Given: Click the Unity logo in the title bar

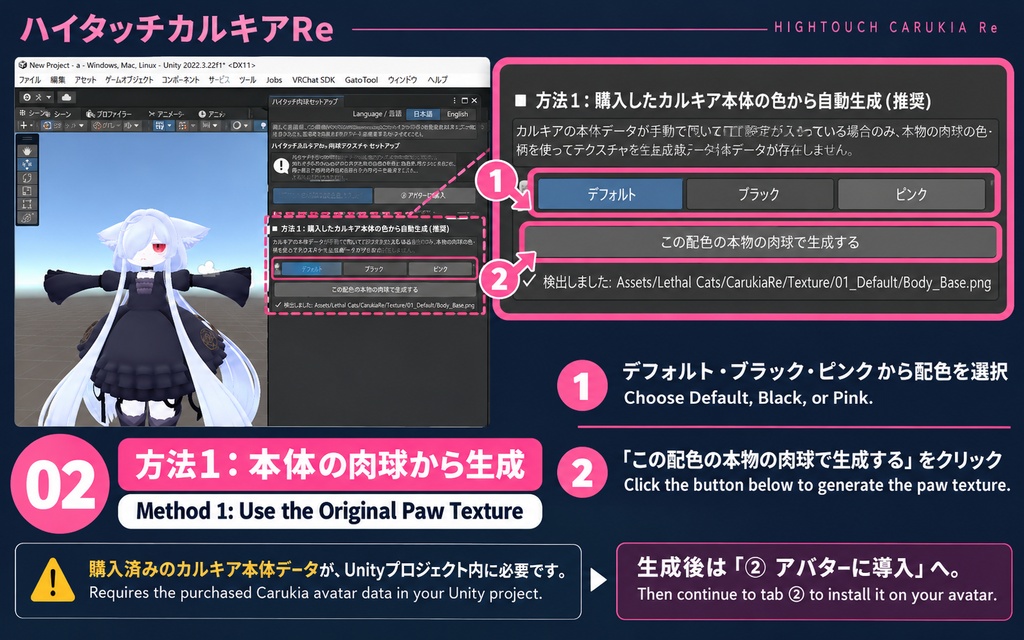Looking at the screenshot, I should 23,65.
